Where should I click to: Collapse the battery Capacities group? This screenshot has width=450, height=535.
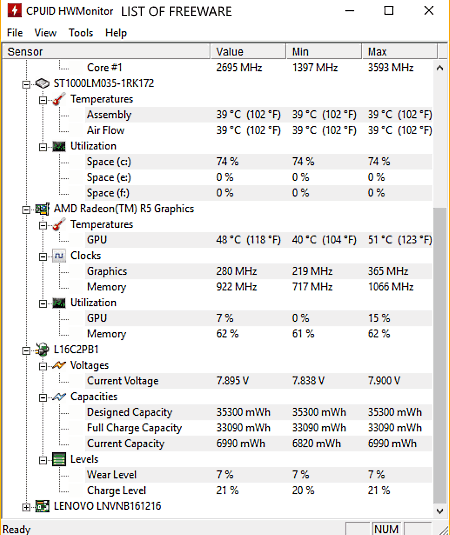(x=43, y=398)
